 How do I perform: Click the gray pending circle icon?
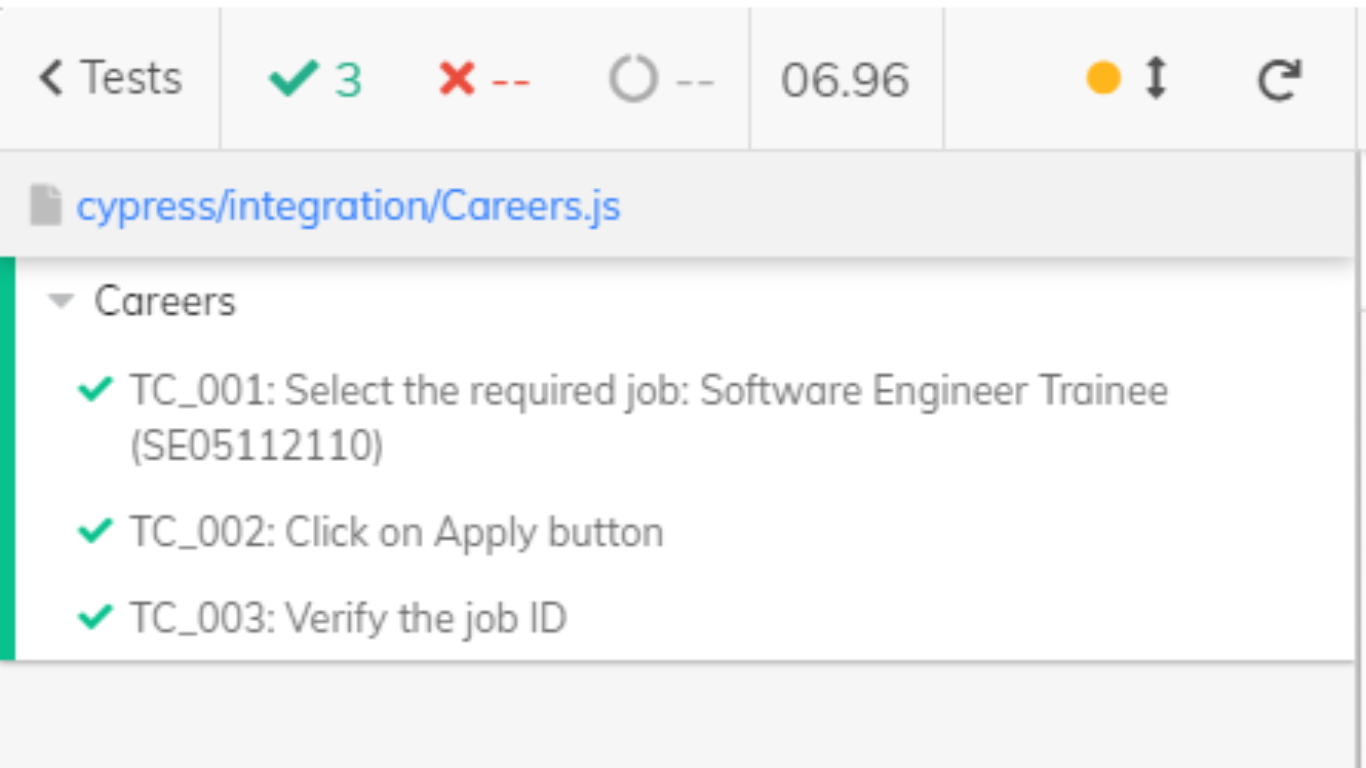(633, 78)
